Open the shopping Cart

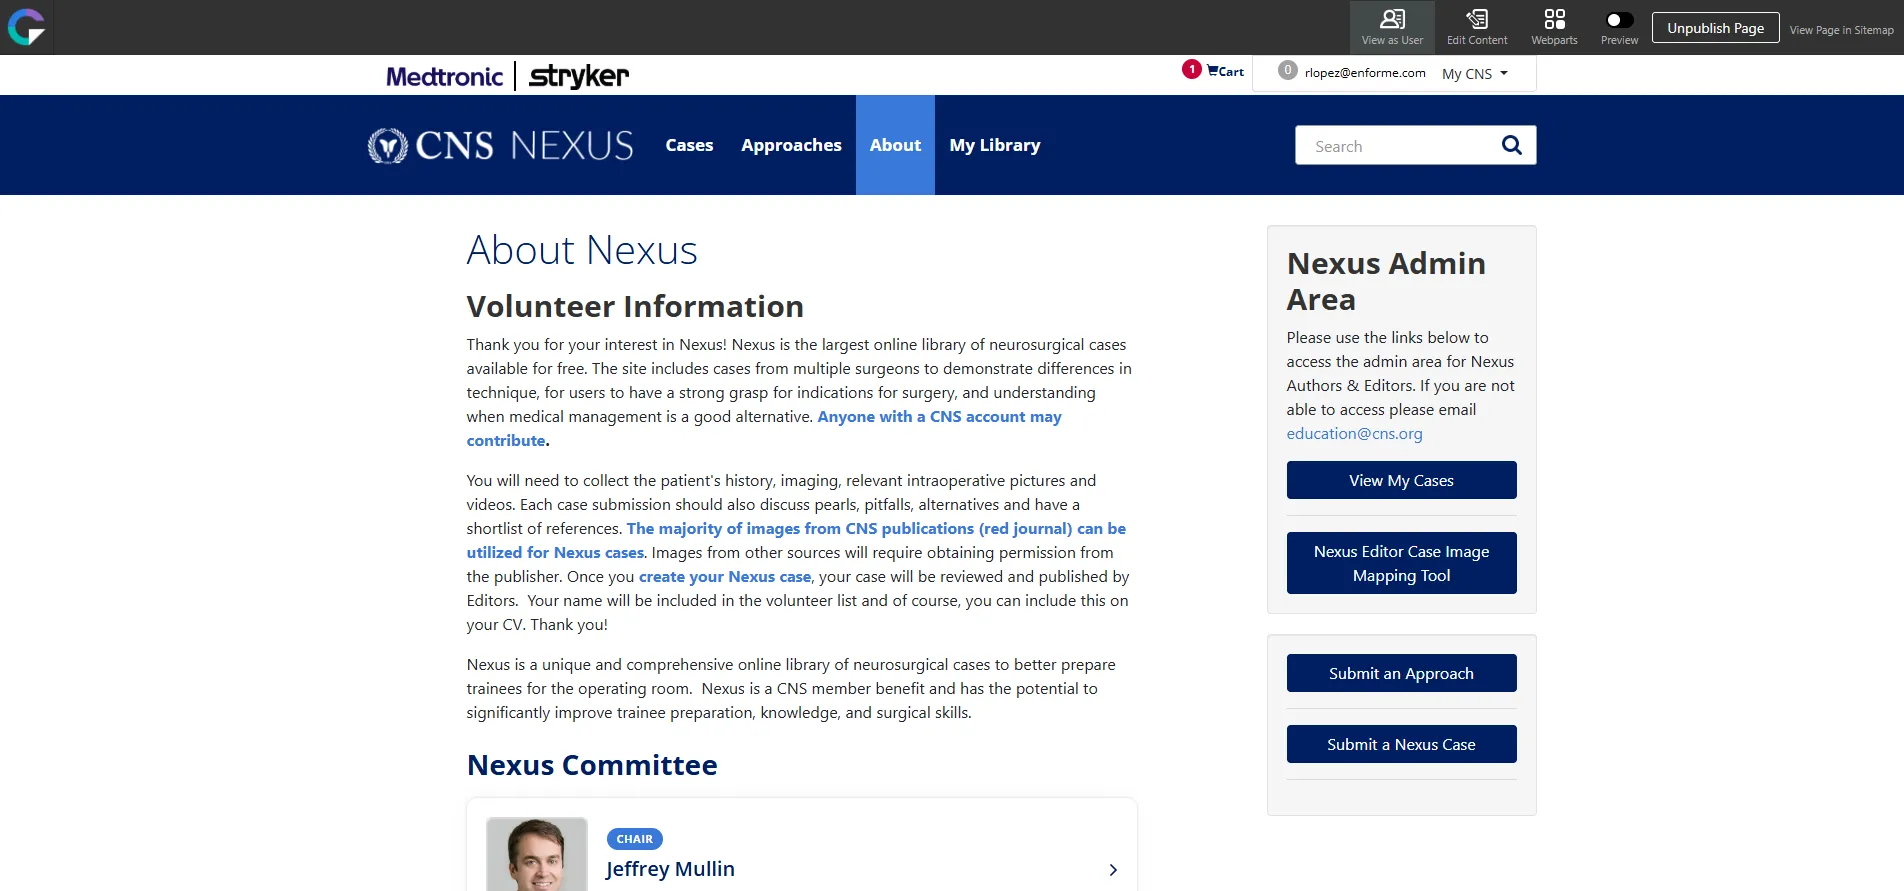(1225, 71)
